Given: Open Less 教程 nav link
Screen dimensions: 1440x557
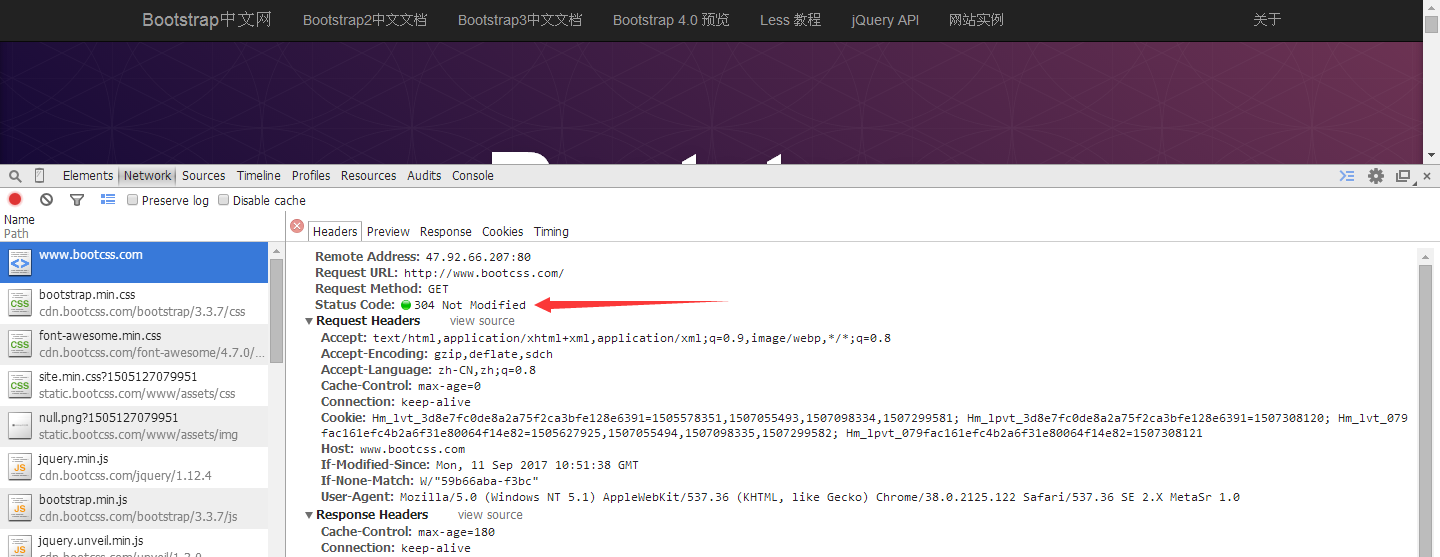Looking at the screenshot, I should tap(790, 20).
